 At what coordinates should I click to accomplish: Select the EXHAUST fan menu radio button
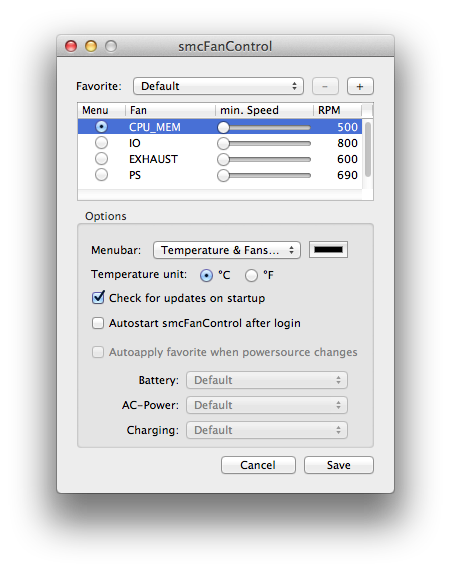[x=101, y=159]
